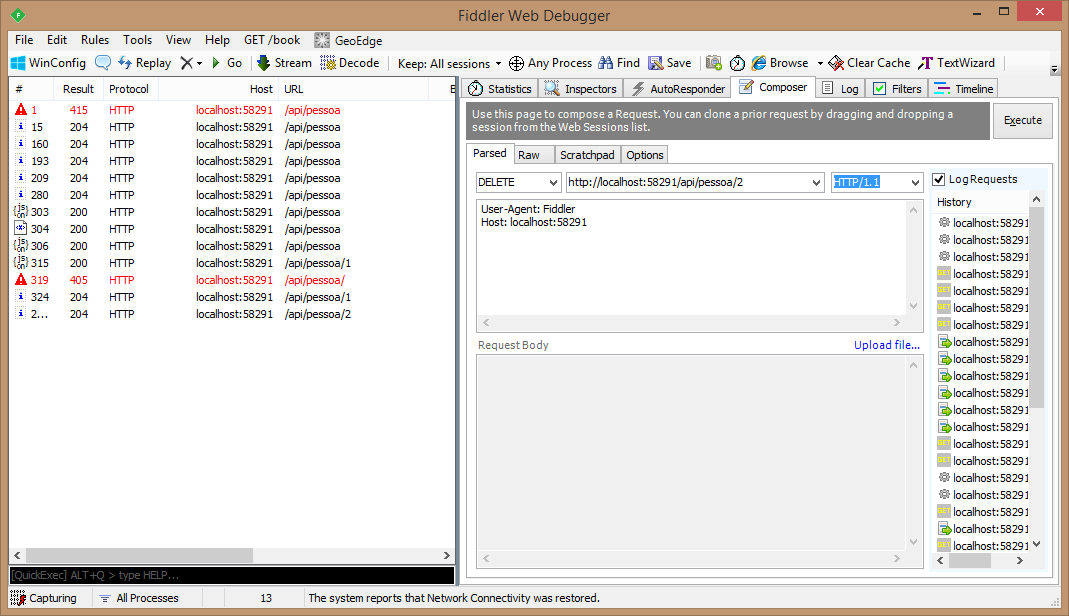This screenshot has height=616, width=1069.
Task: Open the TextWizard tool
Action: [x=957, y=63]
